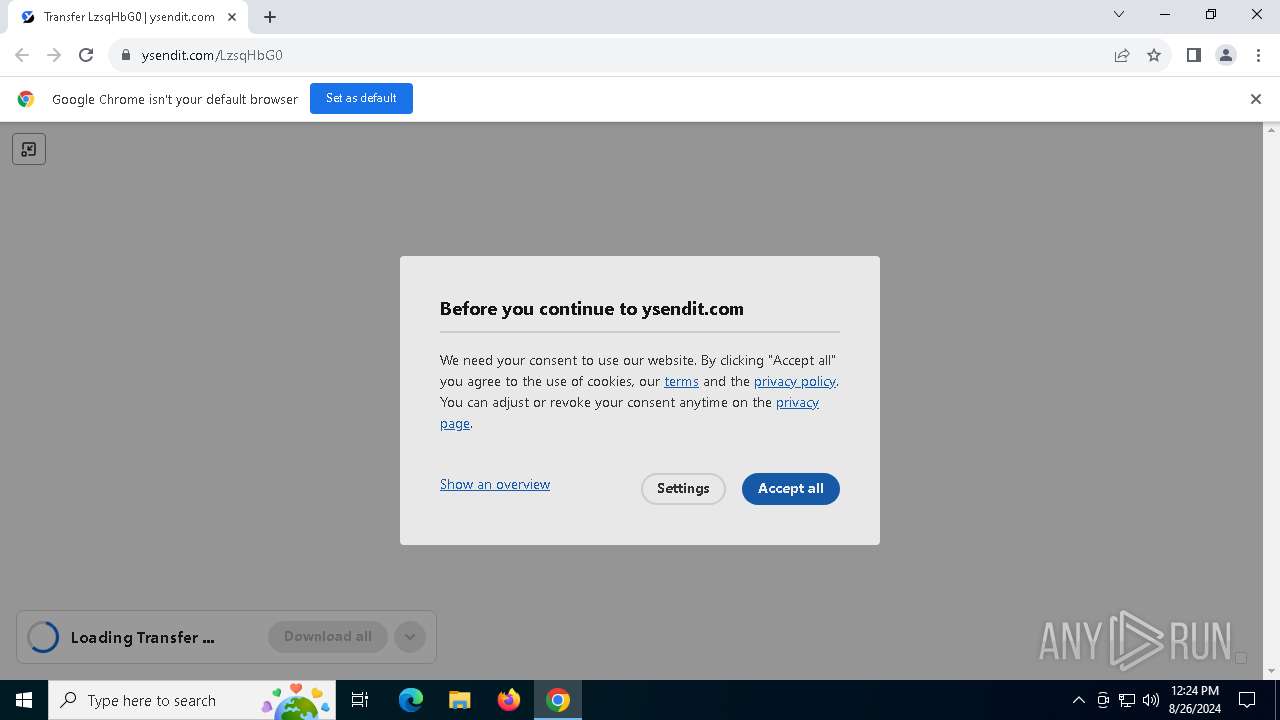
Task: Open Task View on taskbar
Action: coord(361,700)
